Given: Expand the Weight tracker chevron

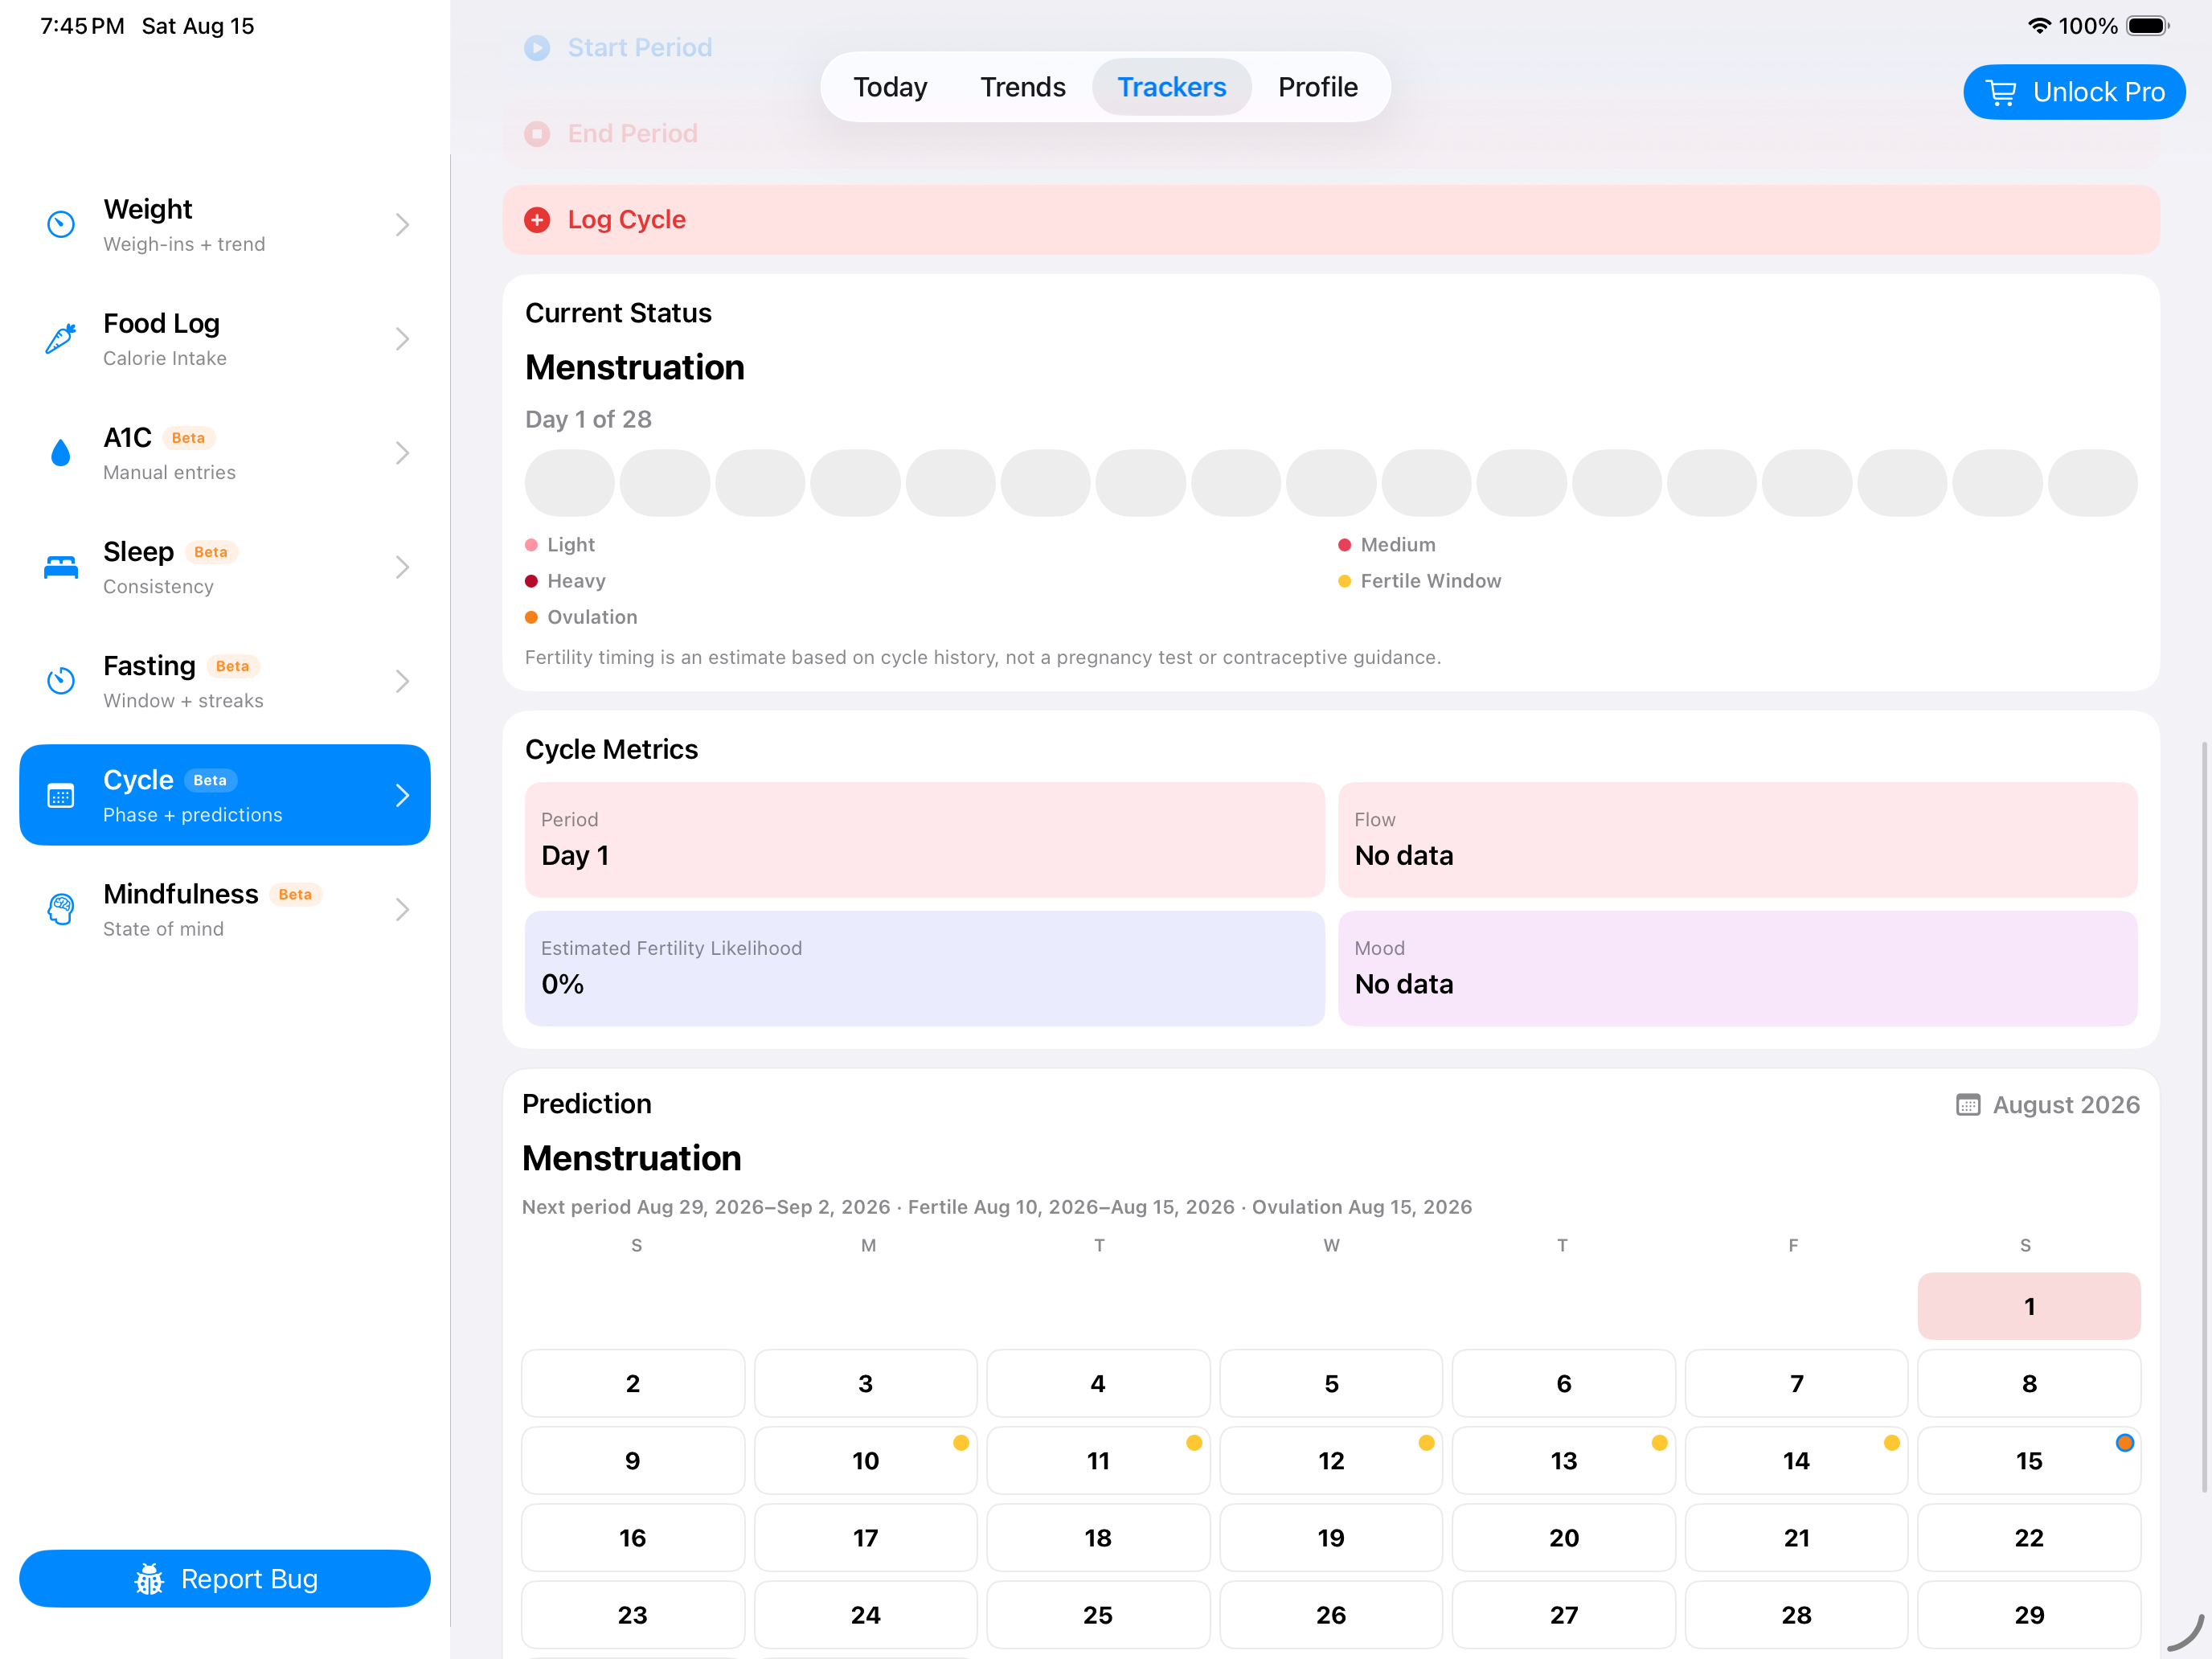Looking at the screenshot, I should tap(402, 224).
